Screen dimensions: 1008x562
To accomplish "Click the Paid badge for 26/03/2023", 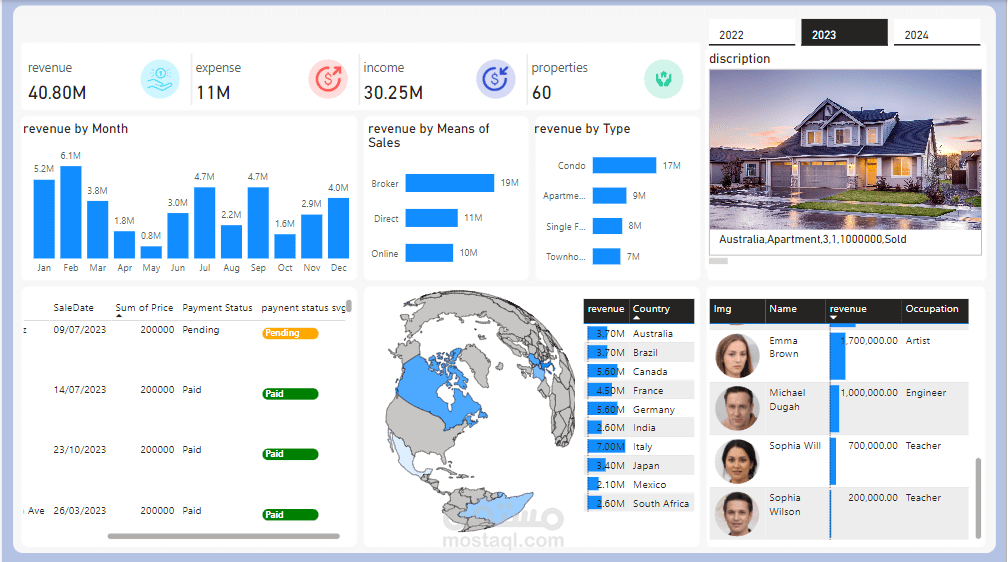I will [290, 514].
